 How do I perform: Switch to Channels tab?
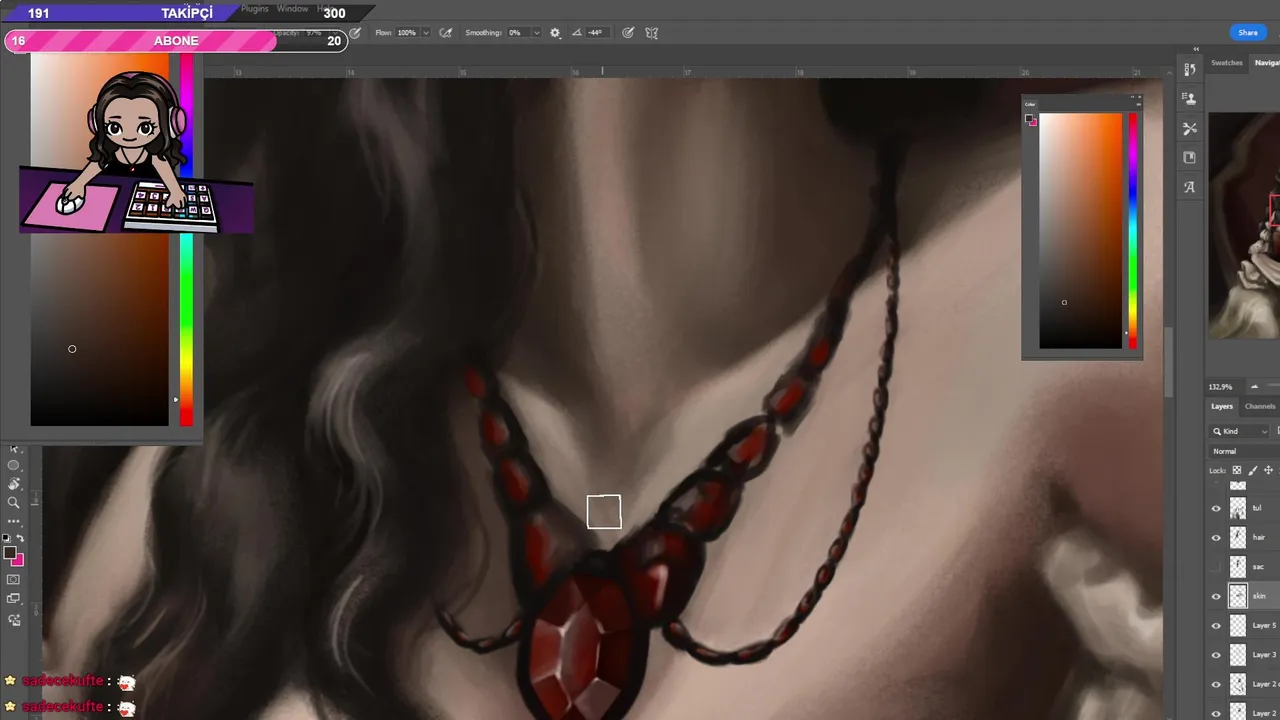(1260, 406)
